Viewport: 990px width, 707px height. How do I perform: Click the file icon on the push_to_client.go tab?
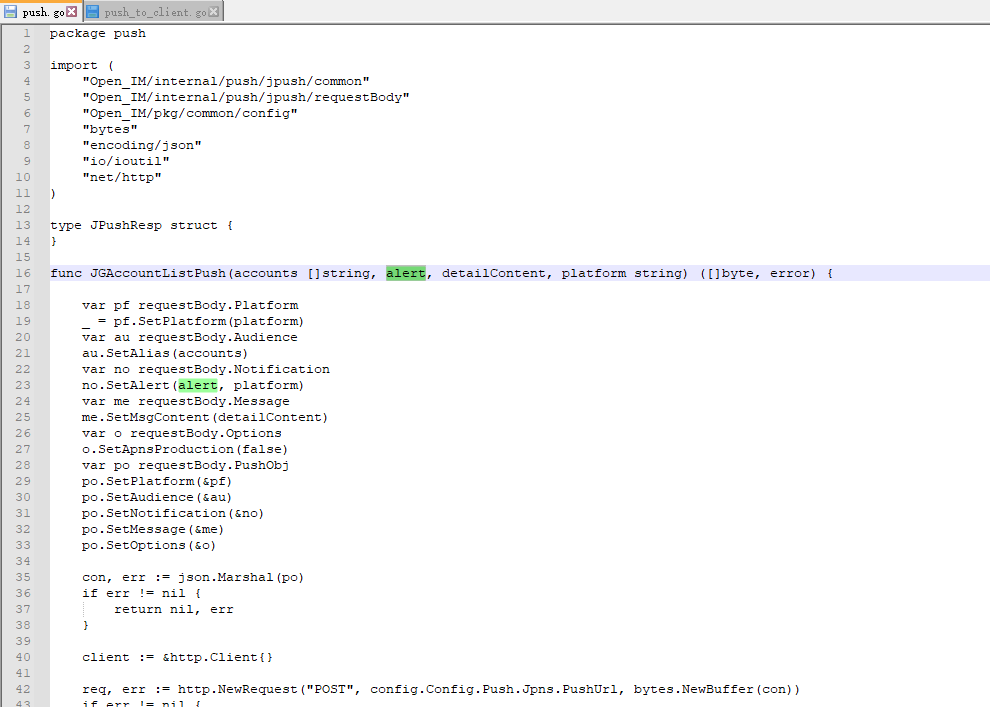(x=92, y=12)
